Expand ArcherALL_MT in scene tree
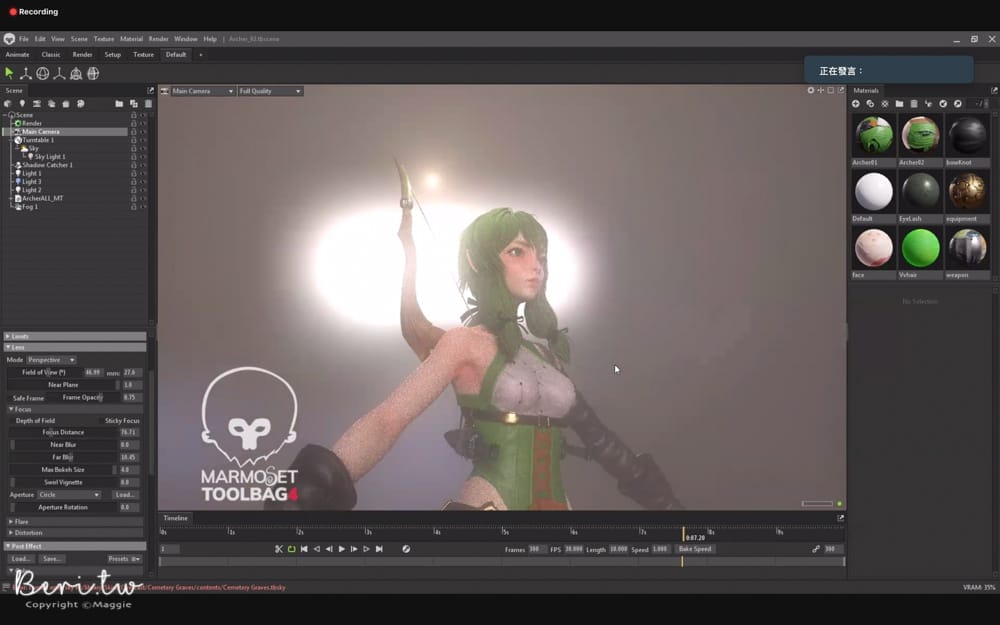Image resolution: width=1000 pixels, height=625 pixels. (x=11, y=198)
